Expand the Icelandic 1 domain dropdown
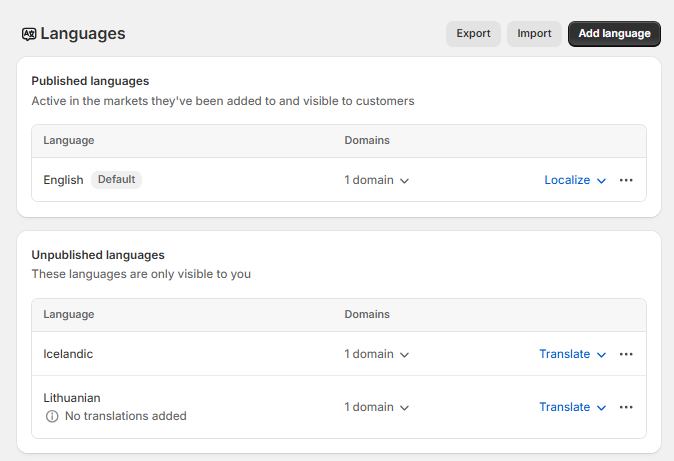 tap(377, 354)
